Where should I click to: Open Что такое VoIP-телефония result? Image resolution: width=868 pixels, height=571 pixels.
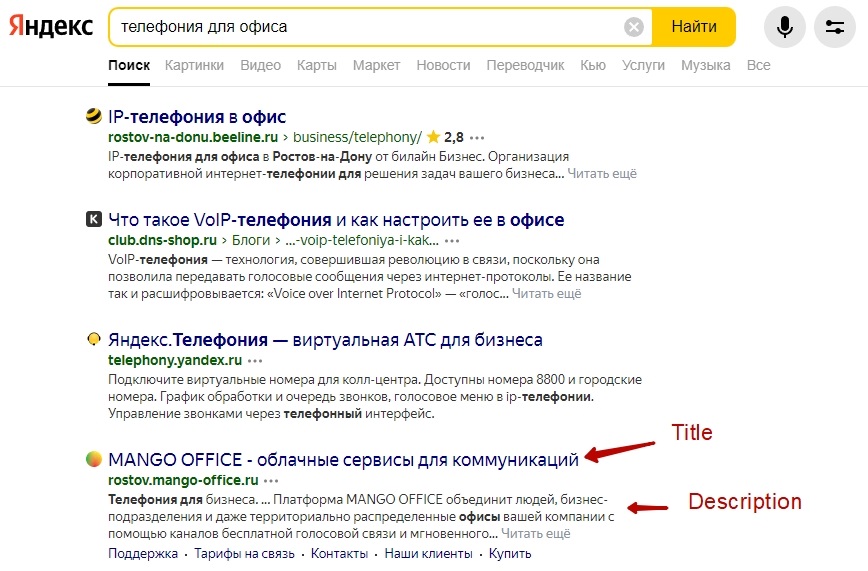pos(336,220)
